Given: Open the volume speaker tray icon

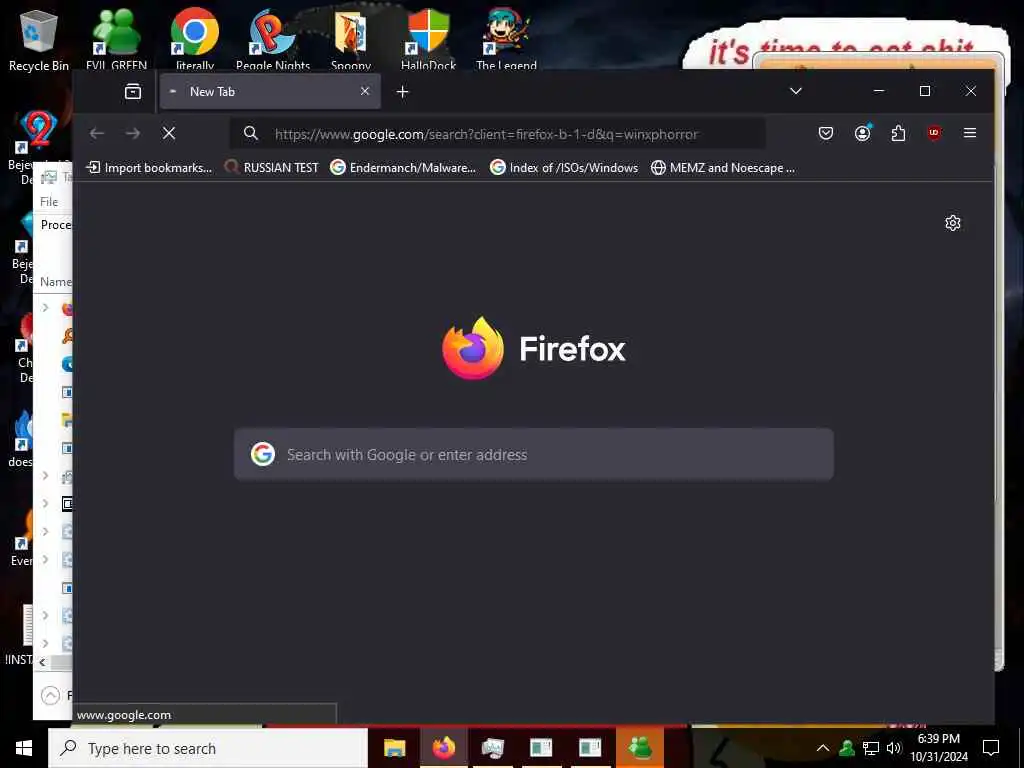Looking at the screenshot, I should point(894,748).
